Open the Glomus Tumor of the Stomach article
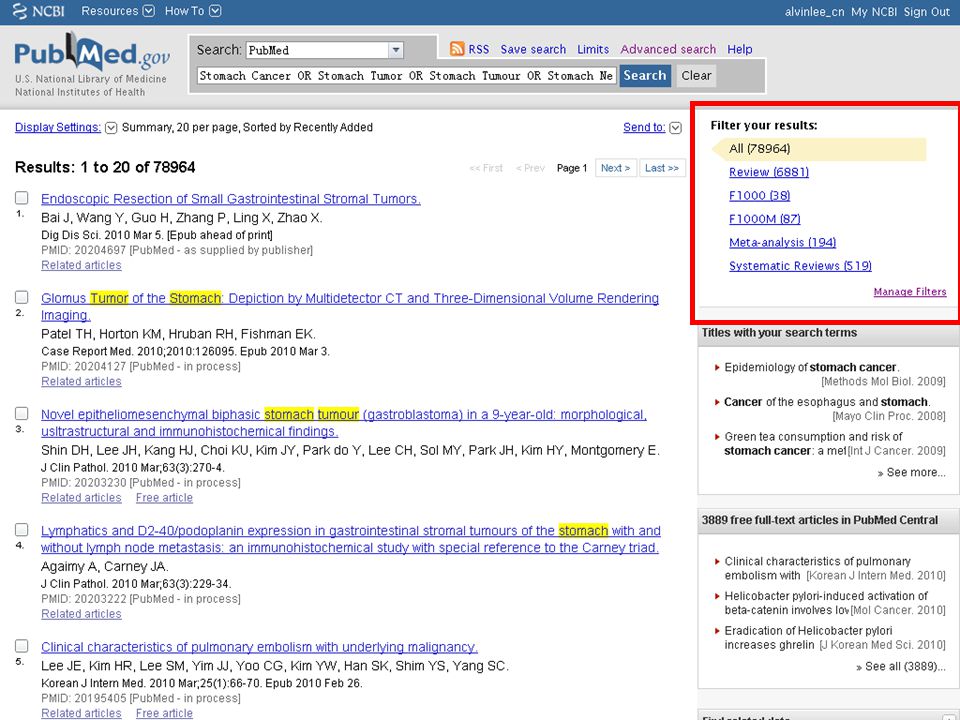This screenshot has height=720, width=960. pyautogui.click(x=350, y=306)
